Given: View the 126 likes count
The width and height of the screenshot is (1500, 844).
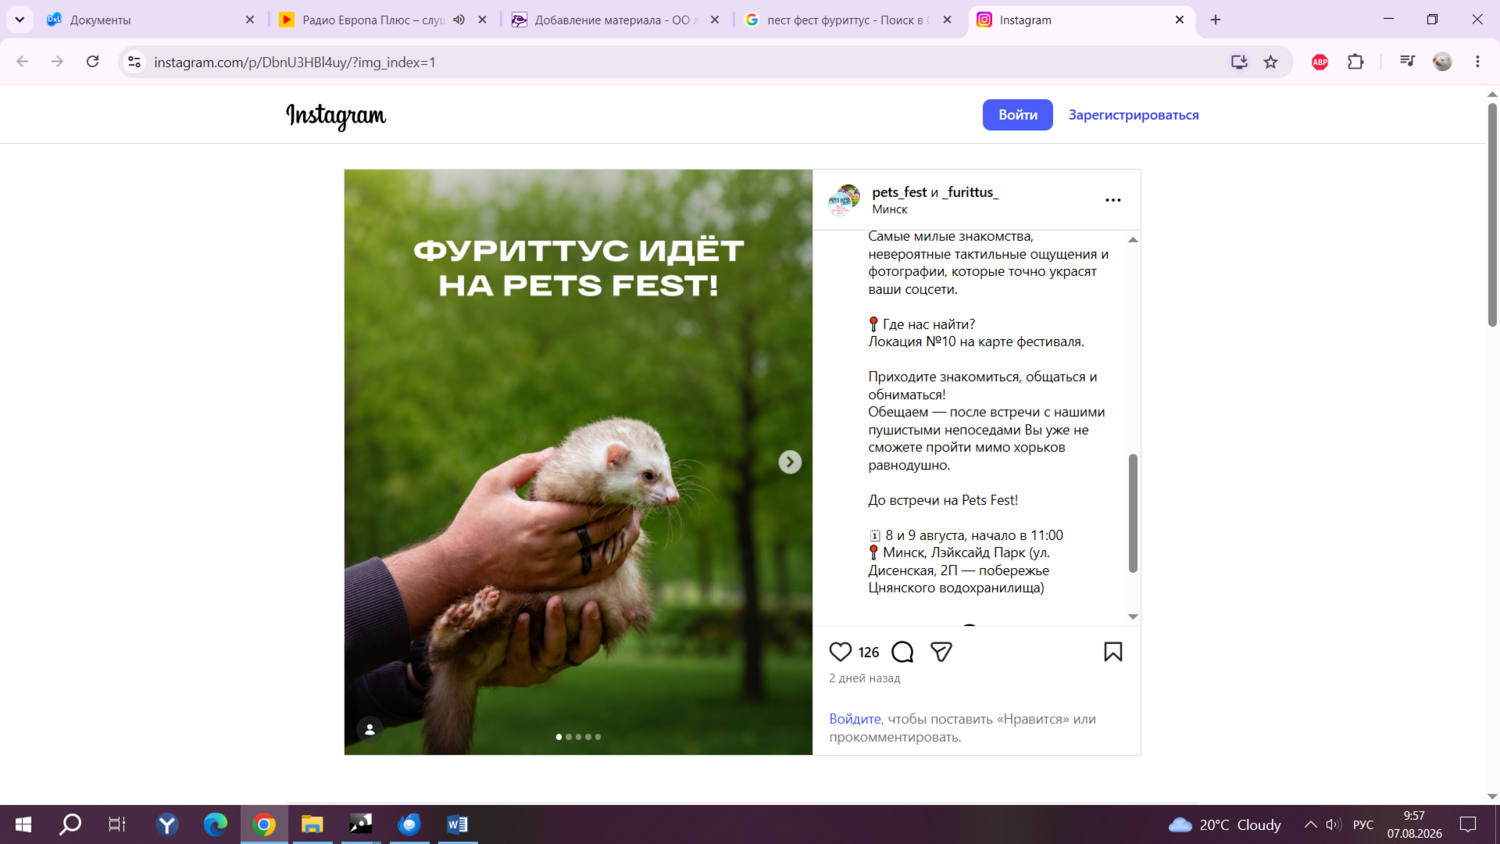Looking at the screenshot, I should tap(868, 652).
